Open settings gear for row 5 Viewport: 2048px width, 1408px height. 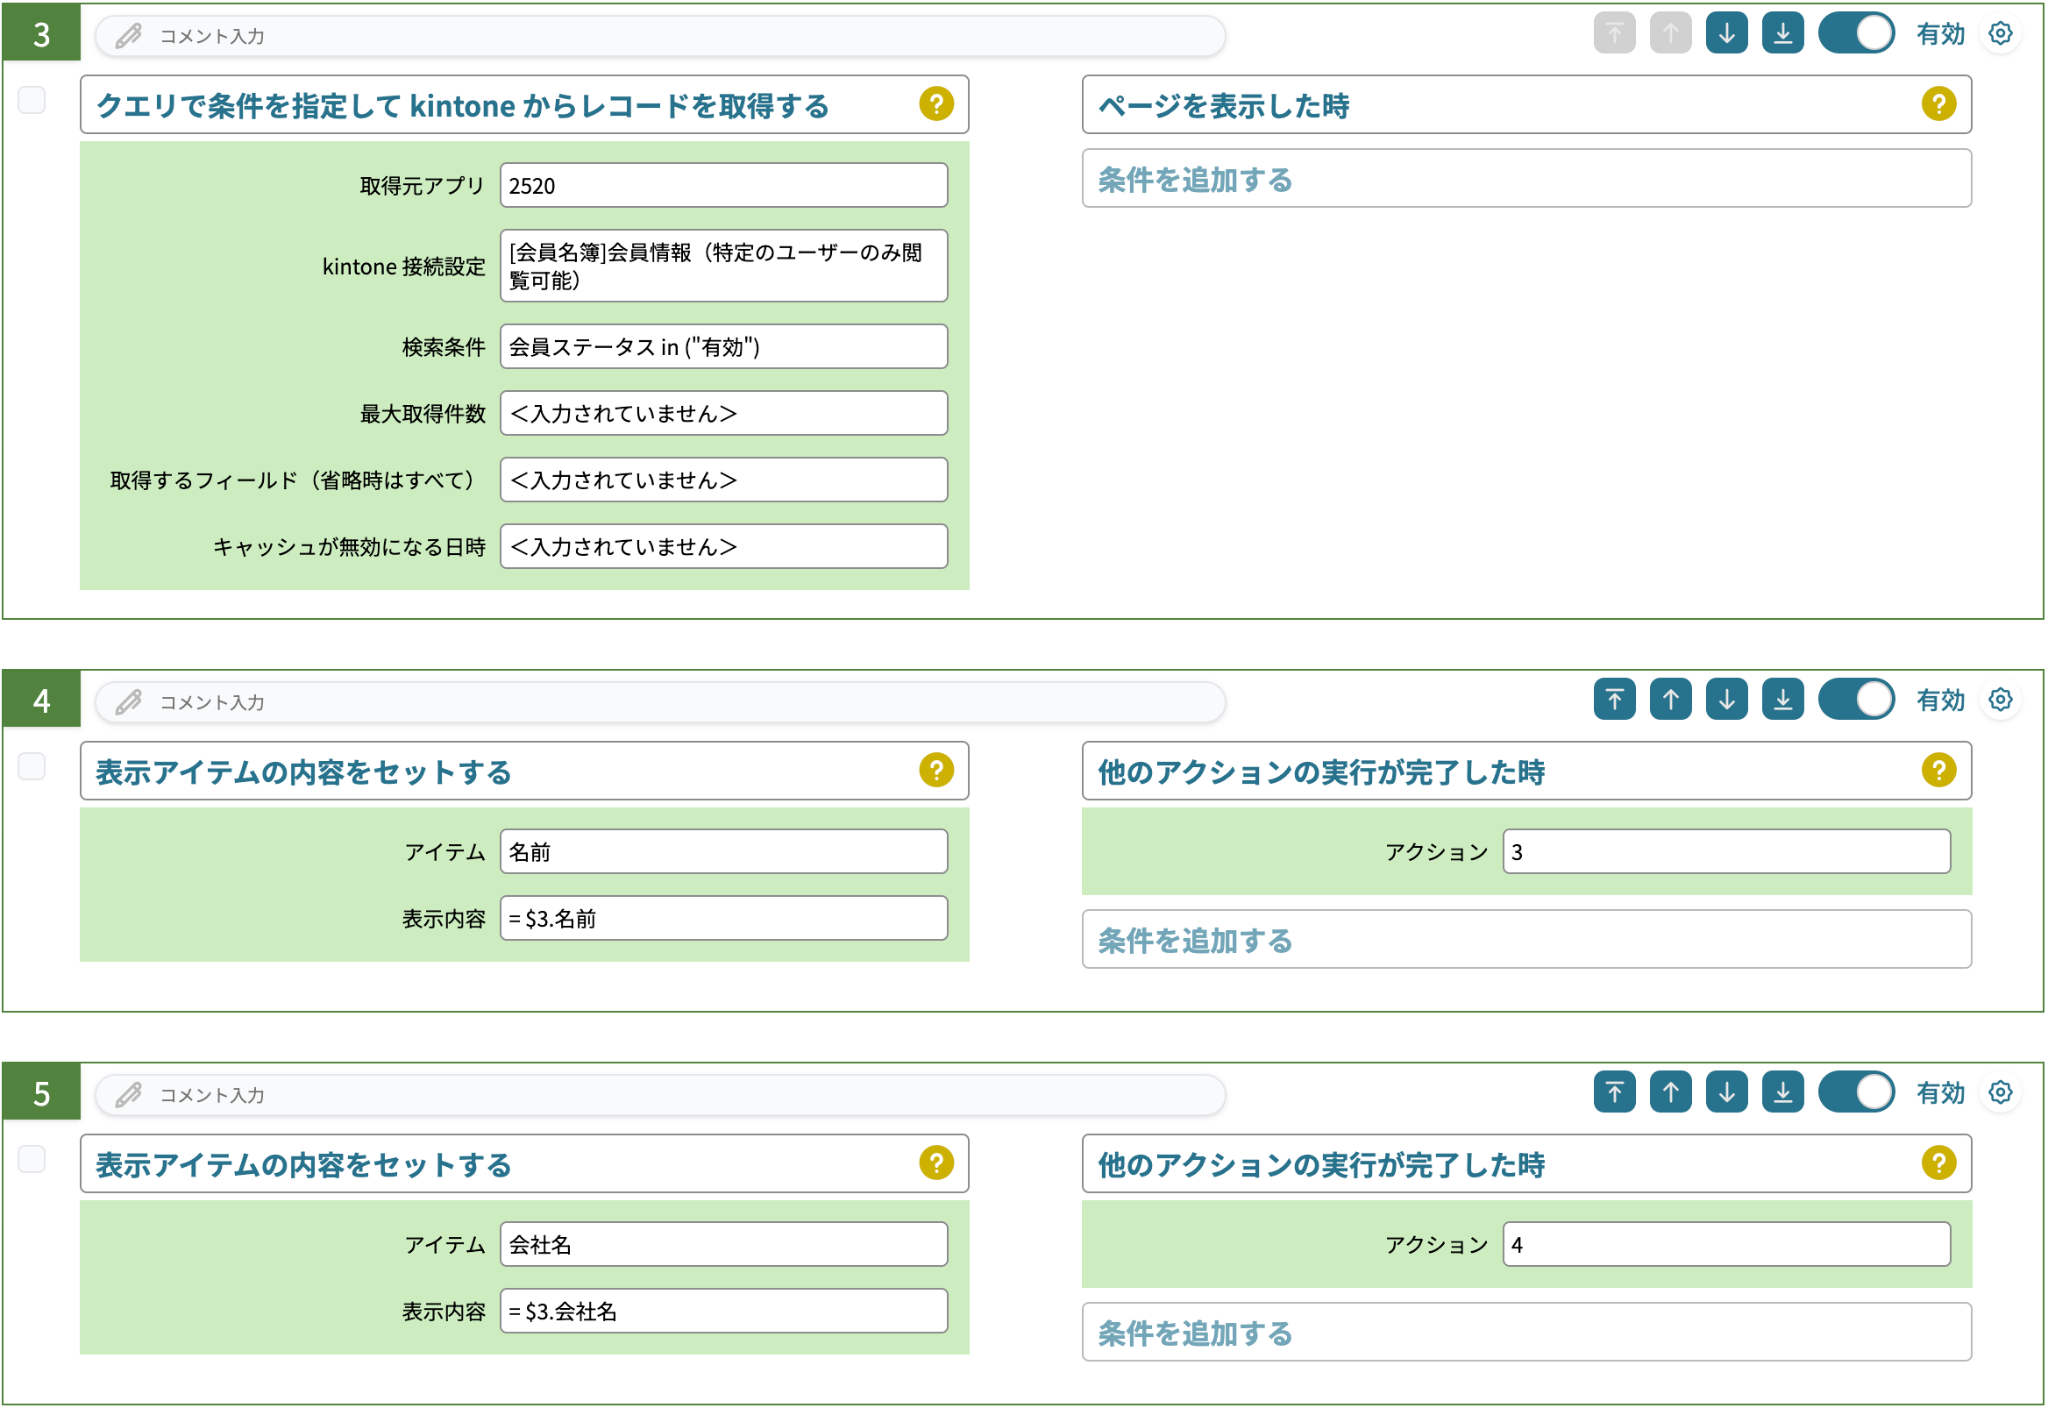tap(2000, 1092)
